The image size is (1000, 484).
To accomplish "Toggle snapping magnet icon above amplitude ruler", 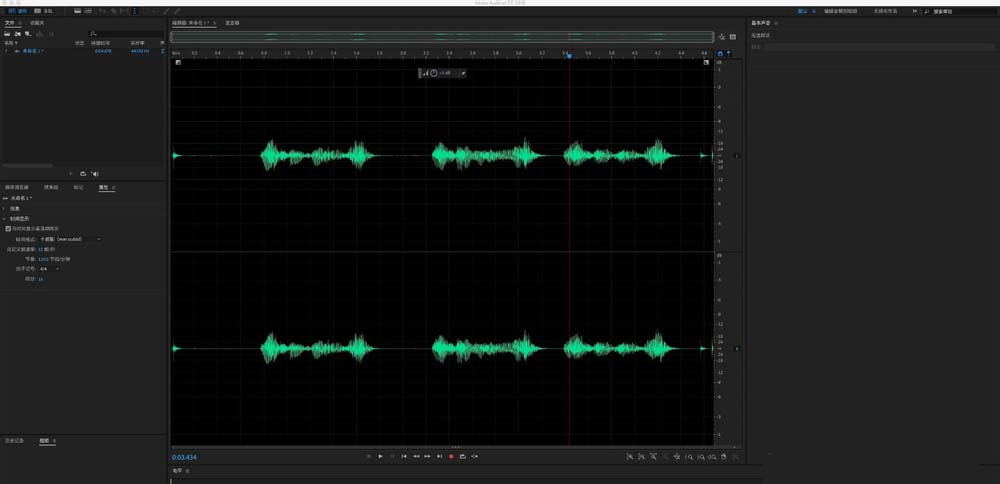I will click(x=720, y=54).
